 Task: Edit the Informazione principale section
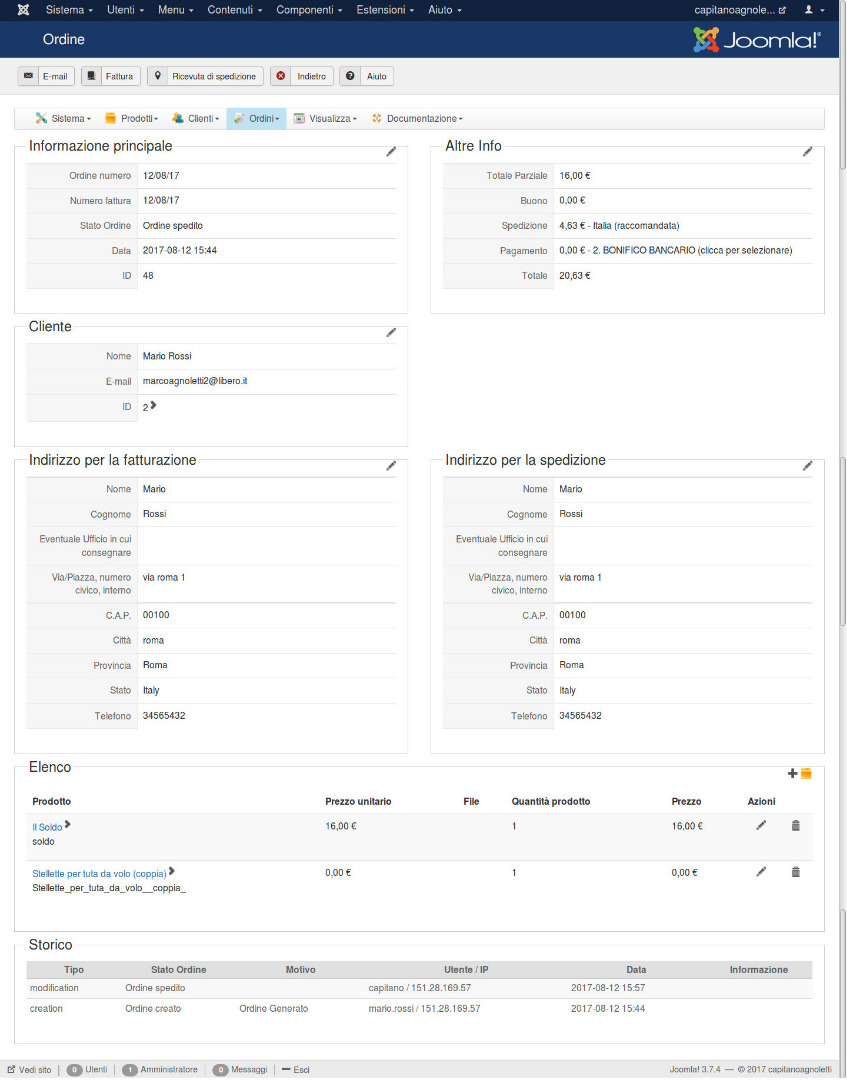[391, 152]
